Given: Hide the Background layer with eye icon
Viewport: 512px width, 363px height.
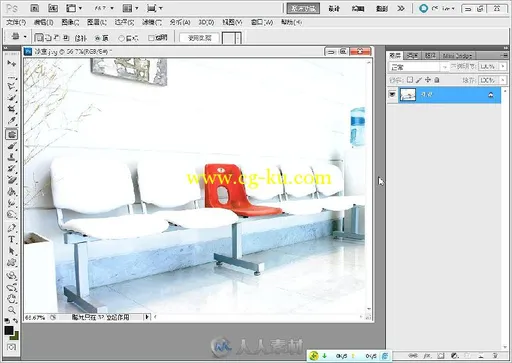Looking at the screenshot, I should [x=392, y=95].
